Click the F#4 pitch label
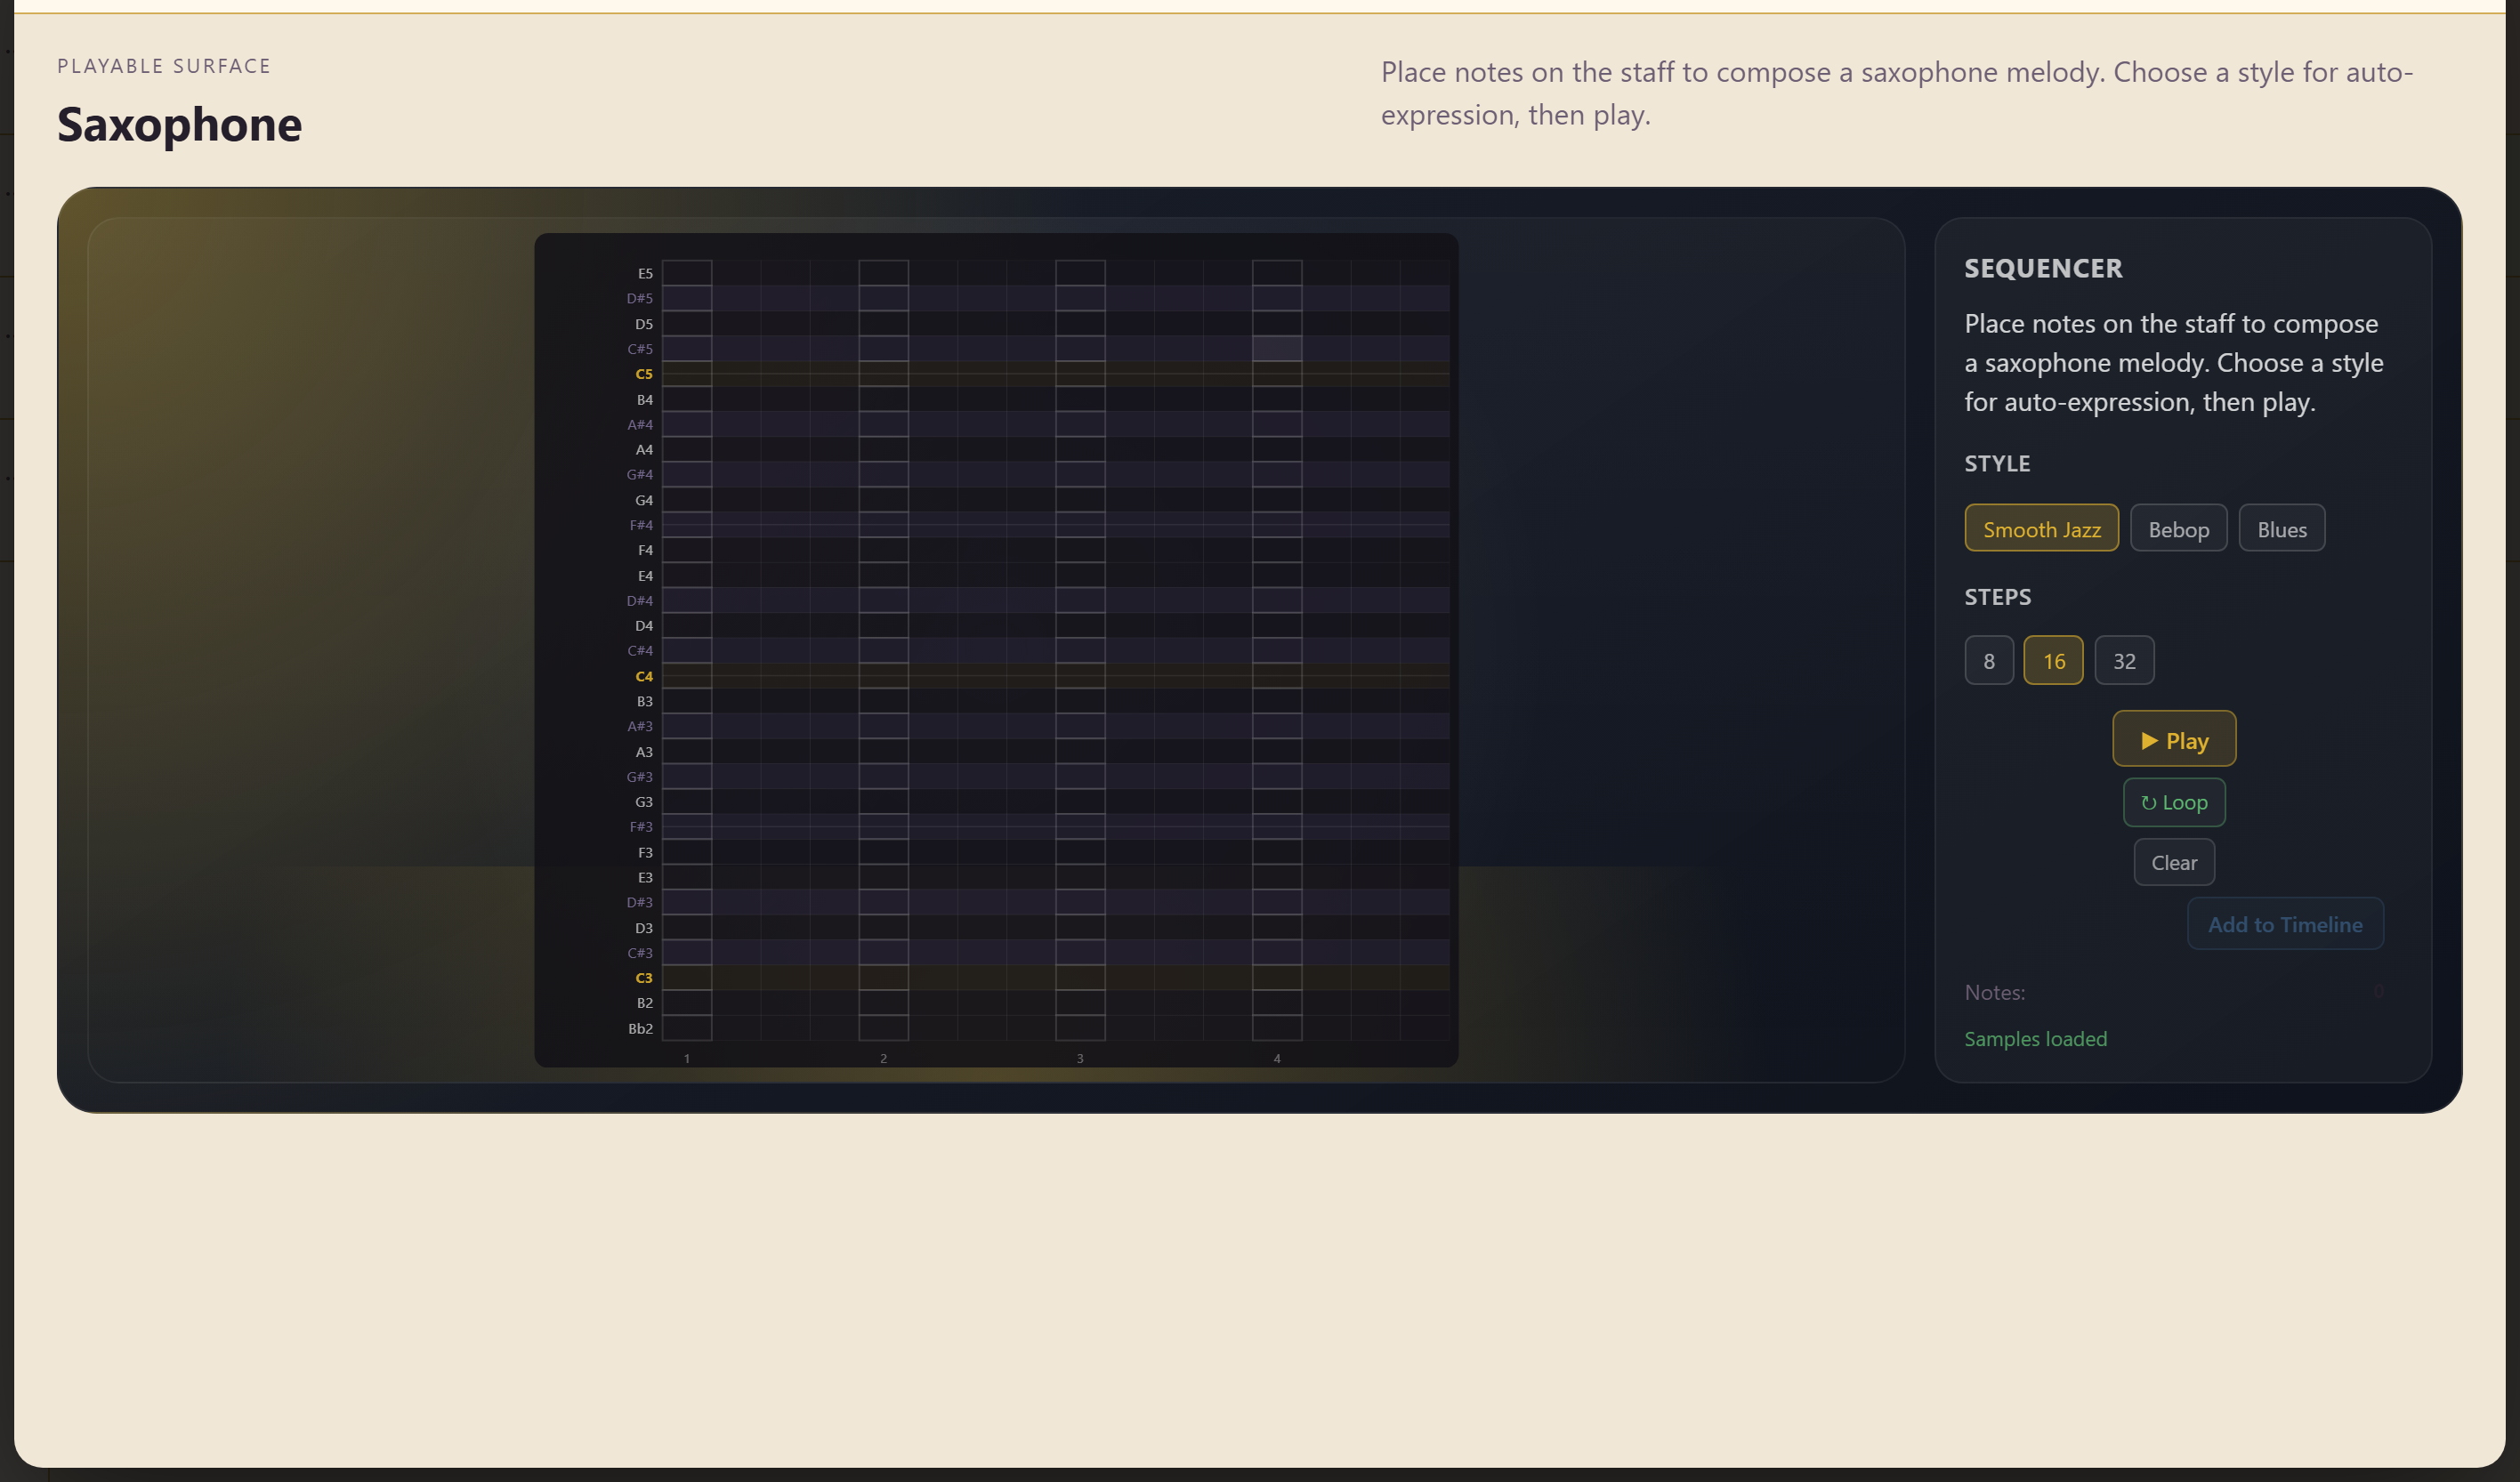The height and width of the screenshot is (1482, 2520). pos(641,525)
